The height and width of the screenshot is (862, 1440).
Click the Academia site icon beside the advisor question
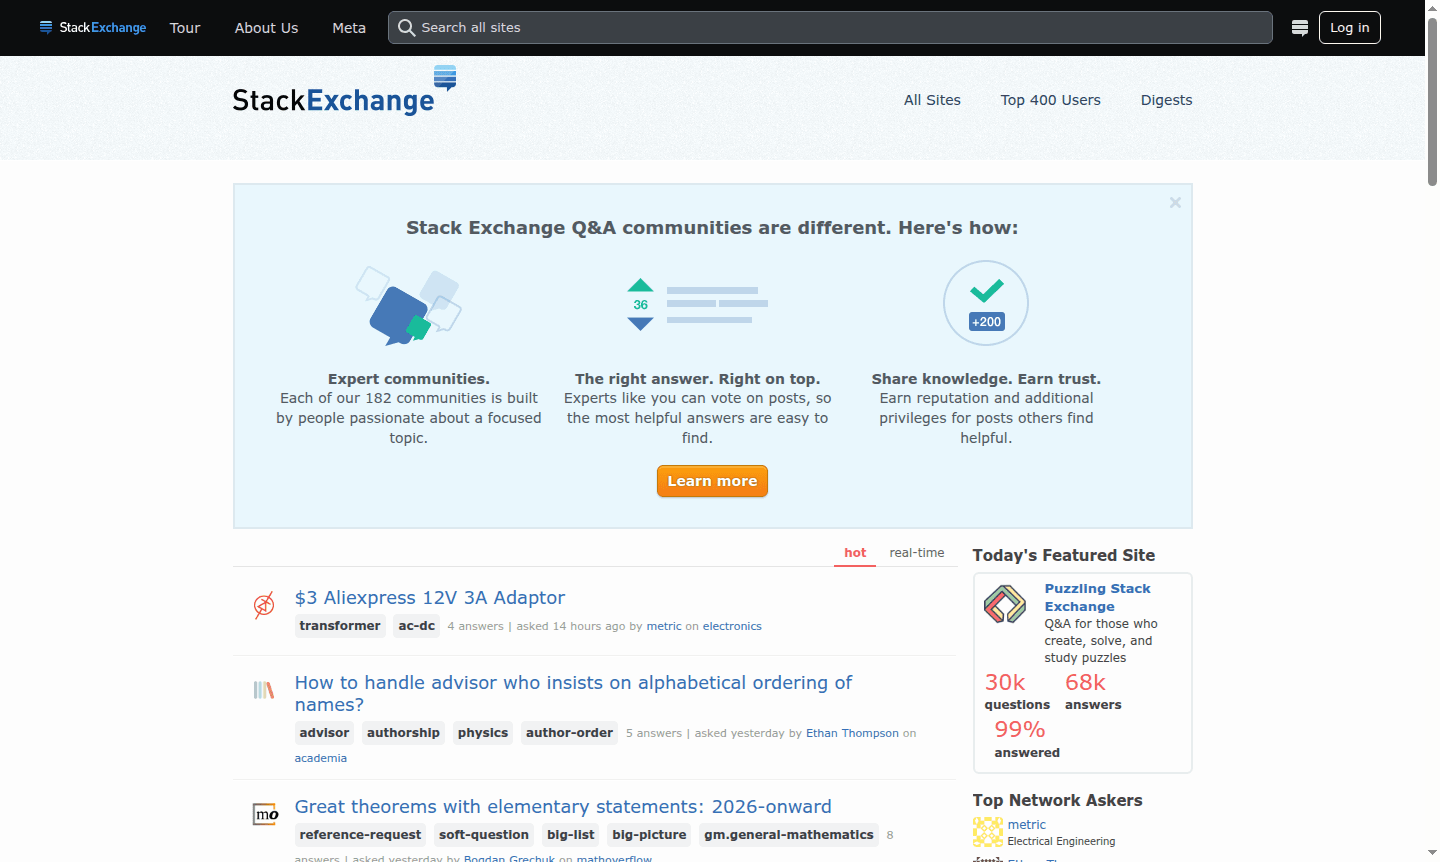pos(263,690)
